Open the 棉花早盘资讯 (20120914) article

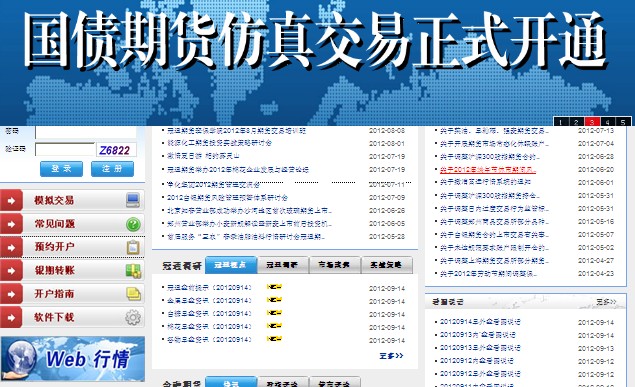[x=209, y=326]
